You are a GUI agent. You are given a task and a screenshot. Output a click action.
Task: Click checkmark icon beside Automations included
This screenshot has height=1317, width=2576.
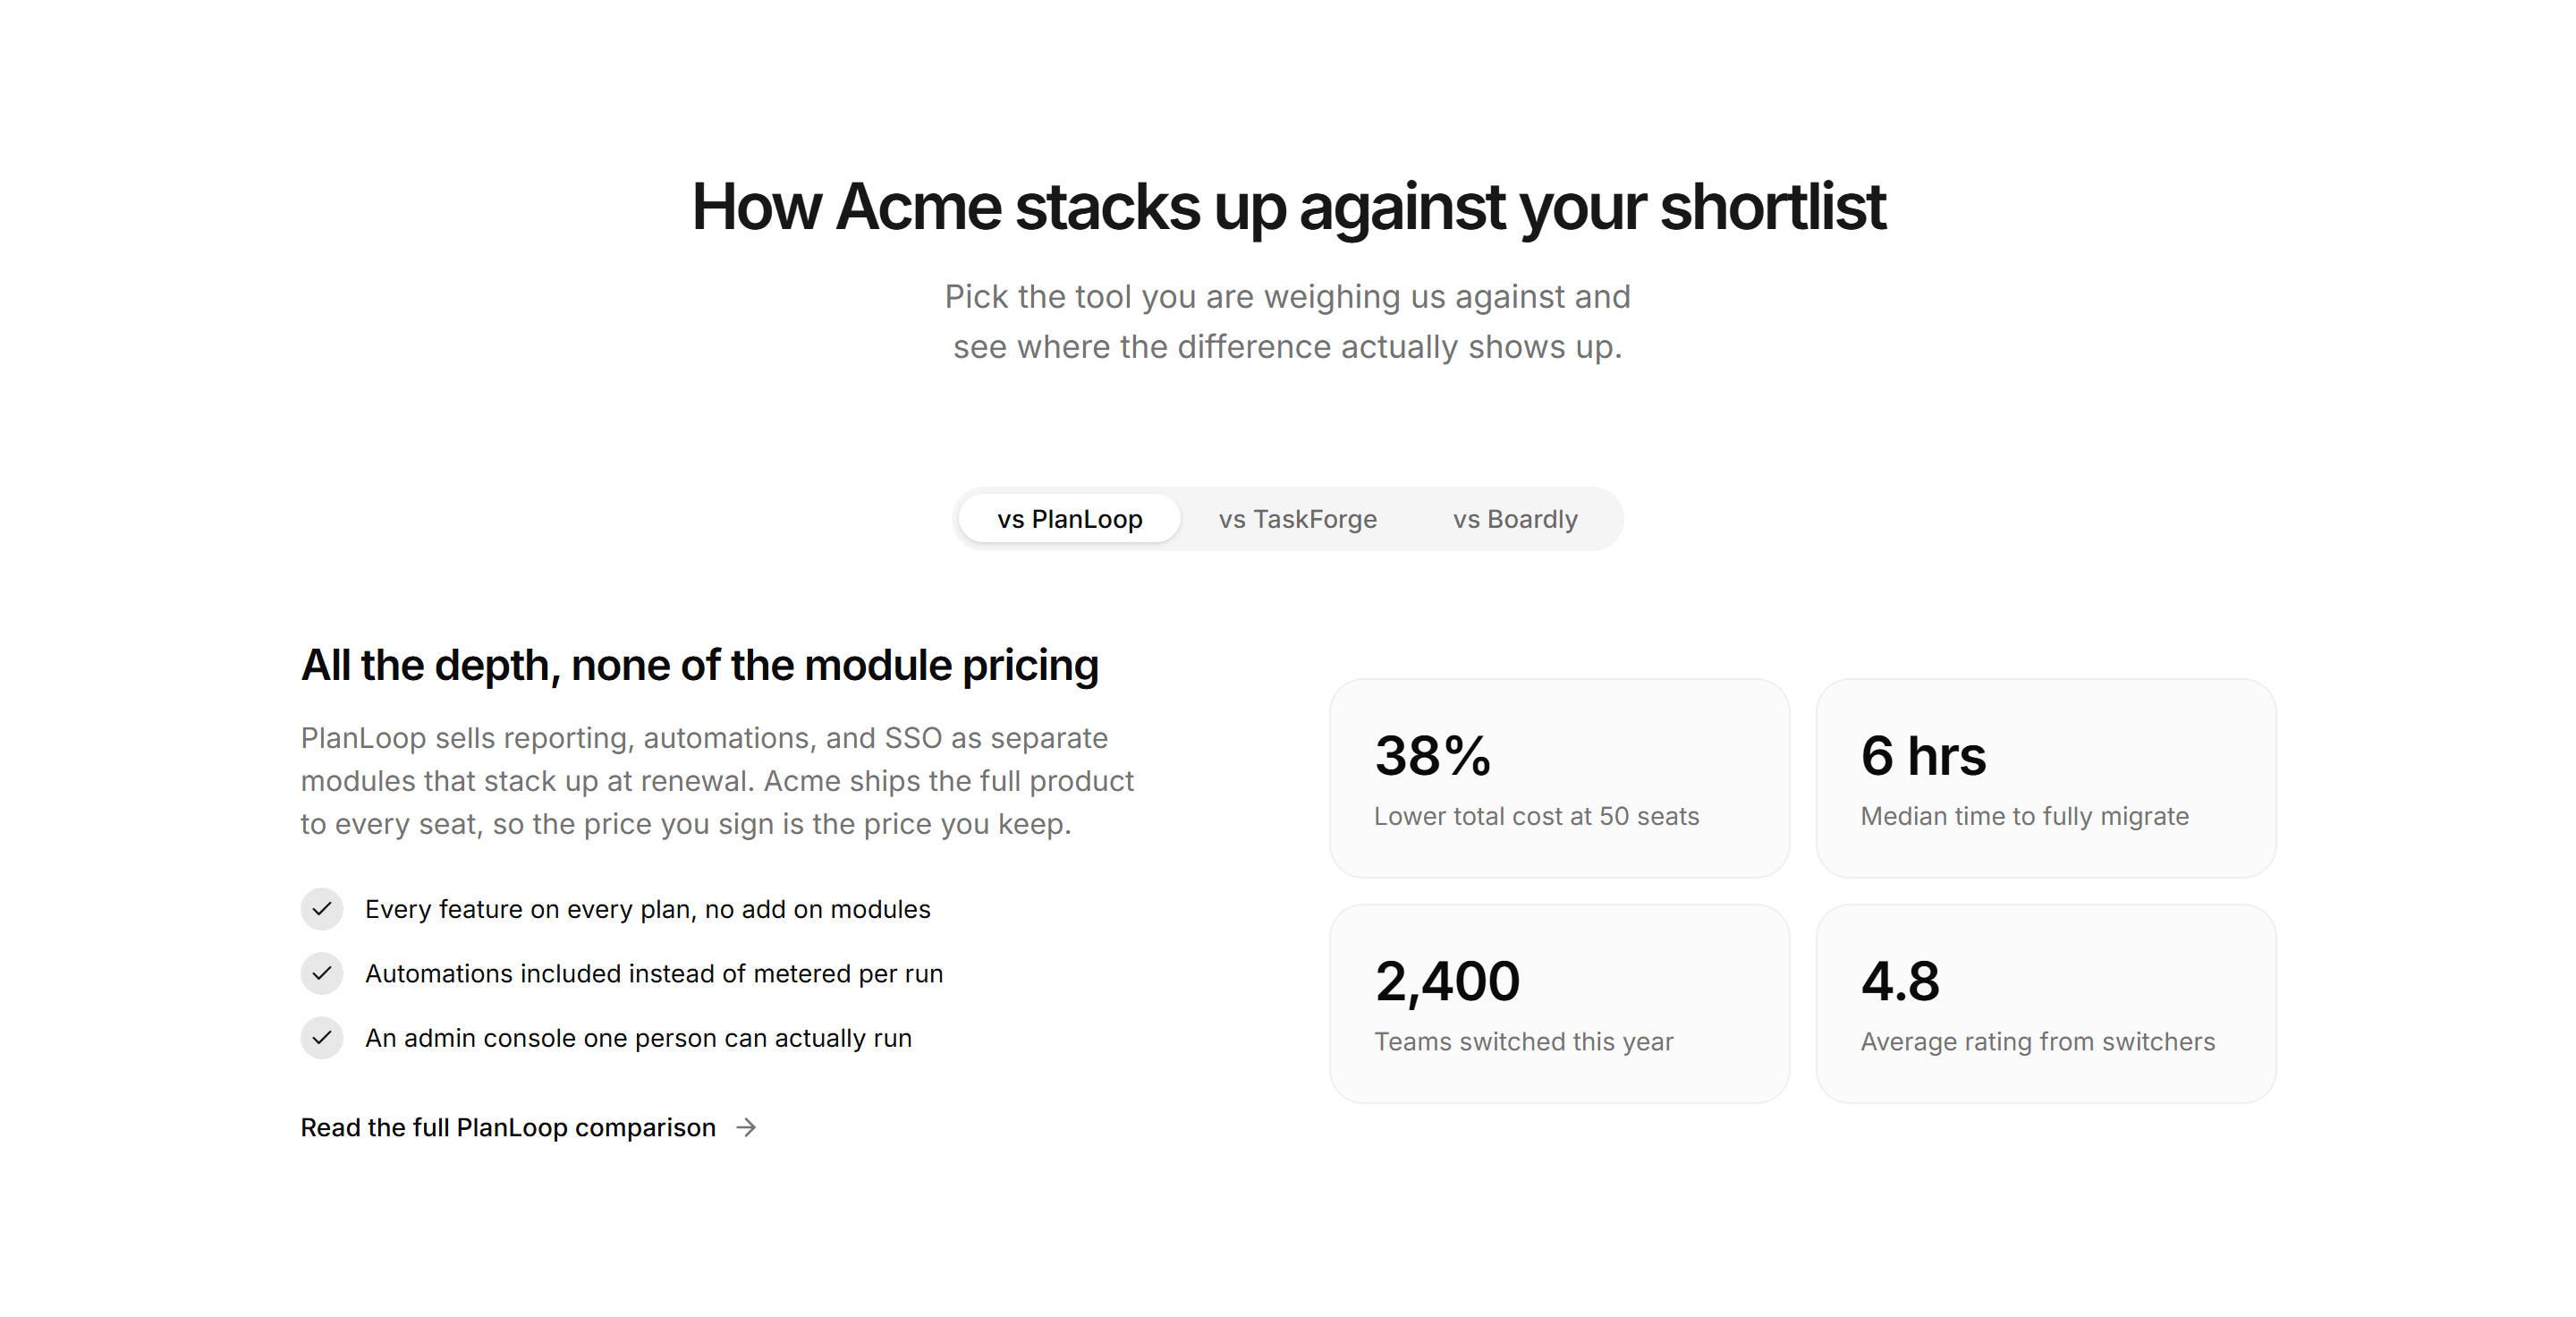point(322,973)
